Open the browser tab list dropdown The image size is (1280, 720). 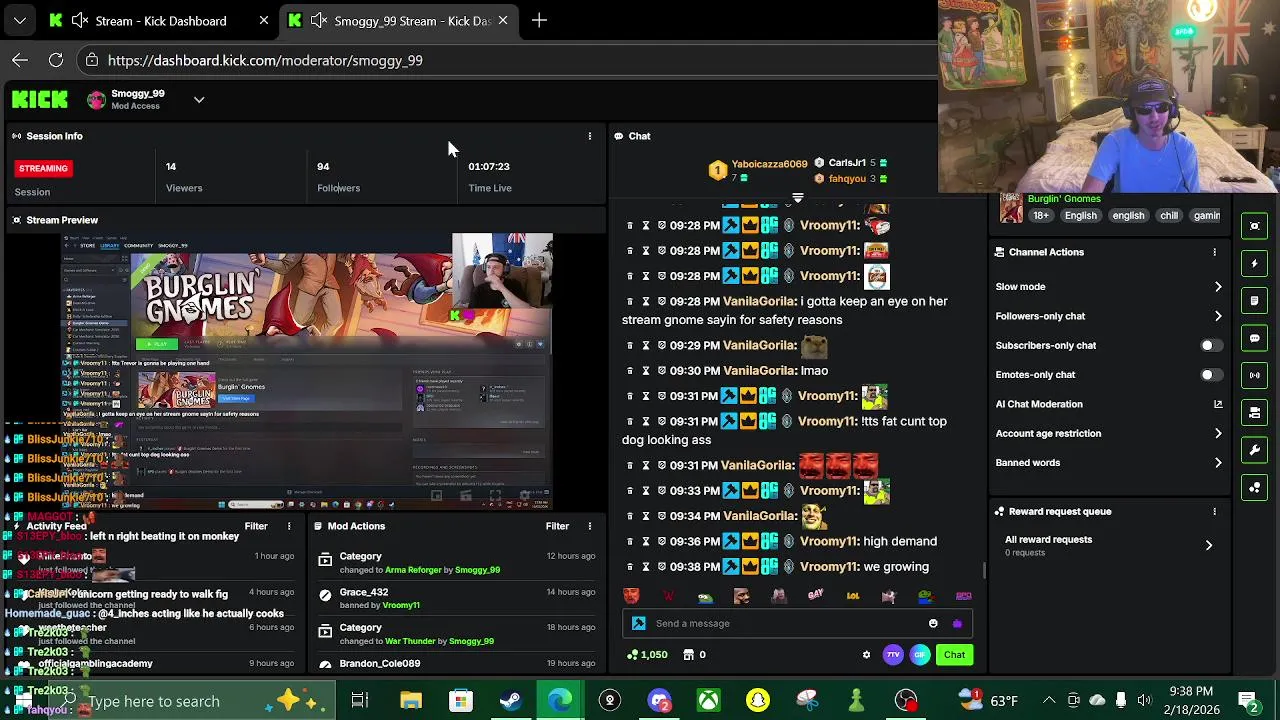coord(19,20)
